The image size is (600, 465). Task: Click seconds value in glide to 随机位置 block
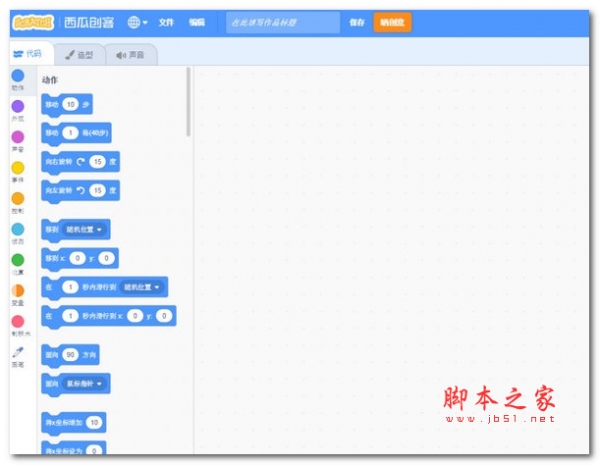[70, 287]
